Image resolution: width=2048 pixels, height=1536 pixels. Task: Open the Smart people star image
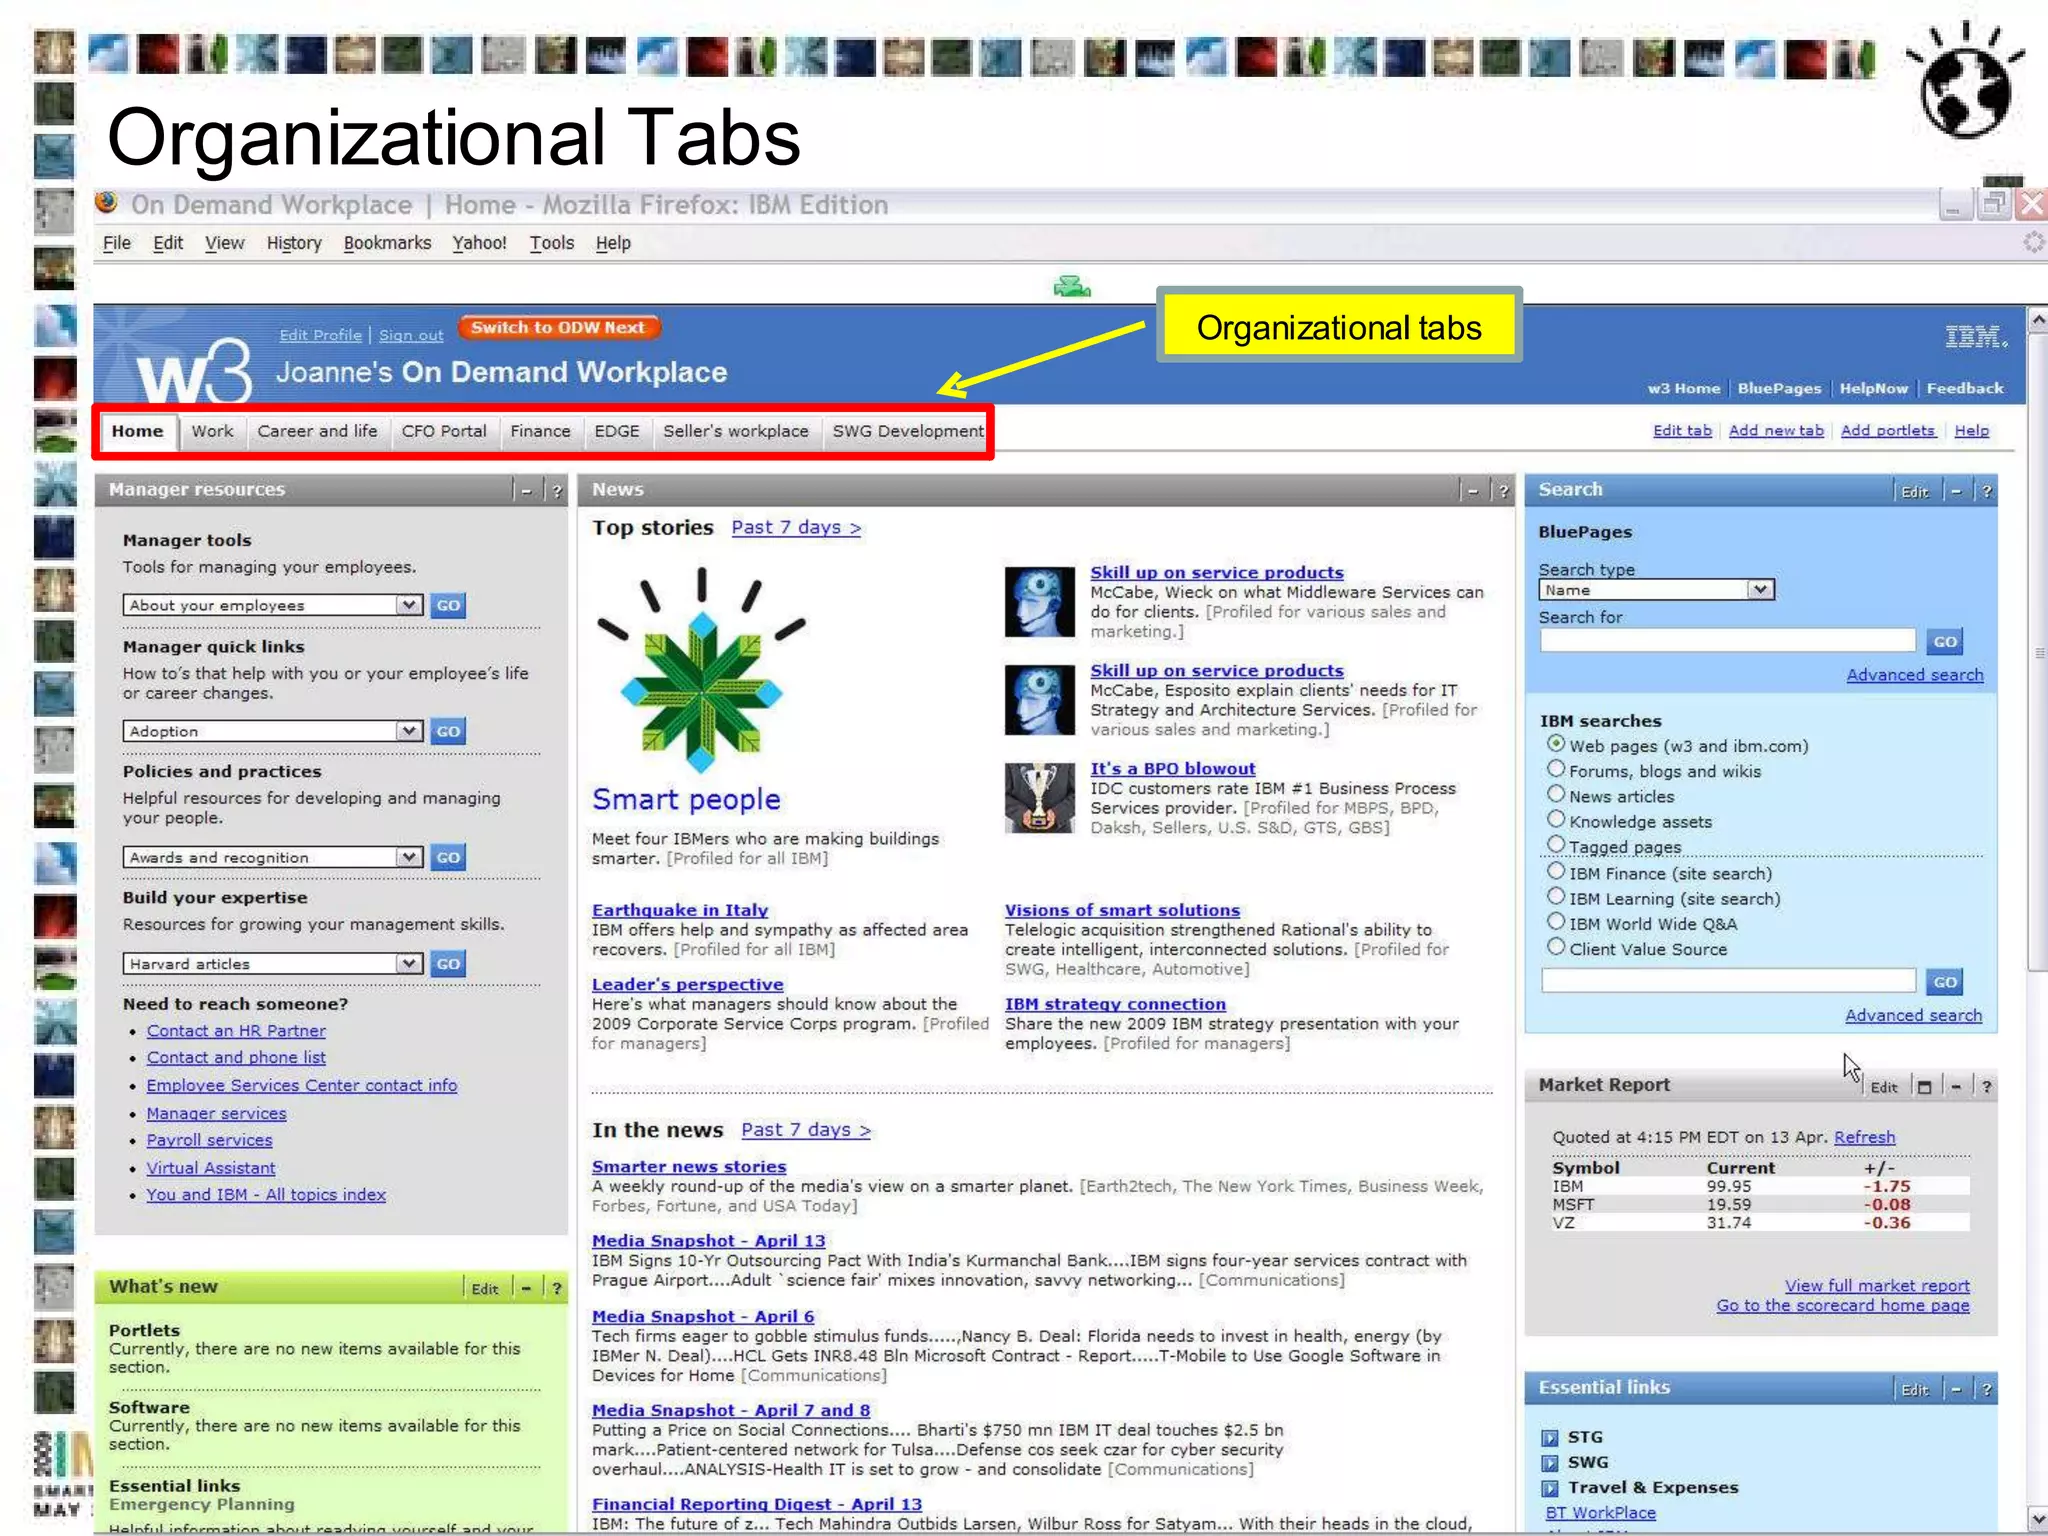click(x=702, y=672)
